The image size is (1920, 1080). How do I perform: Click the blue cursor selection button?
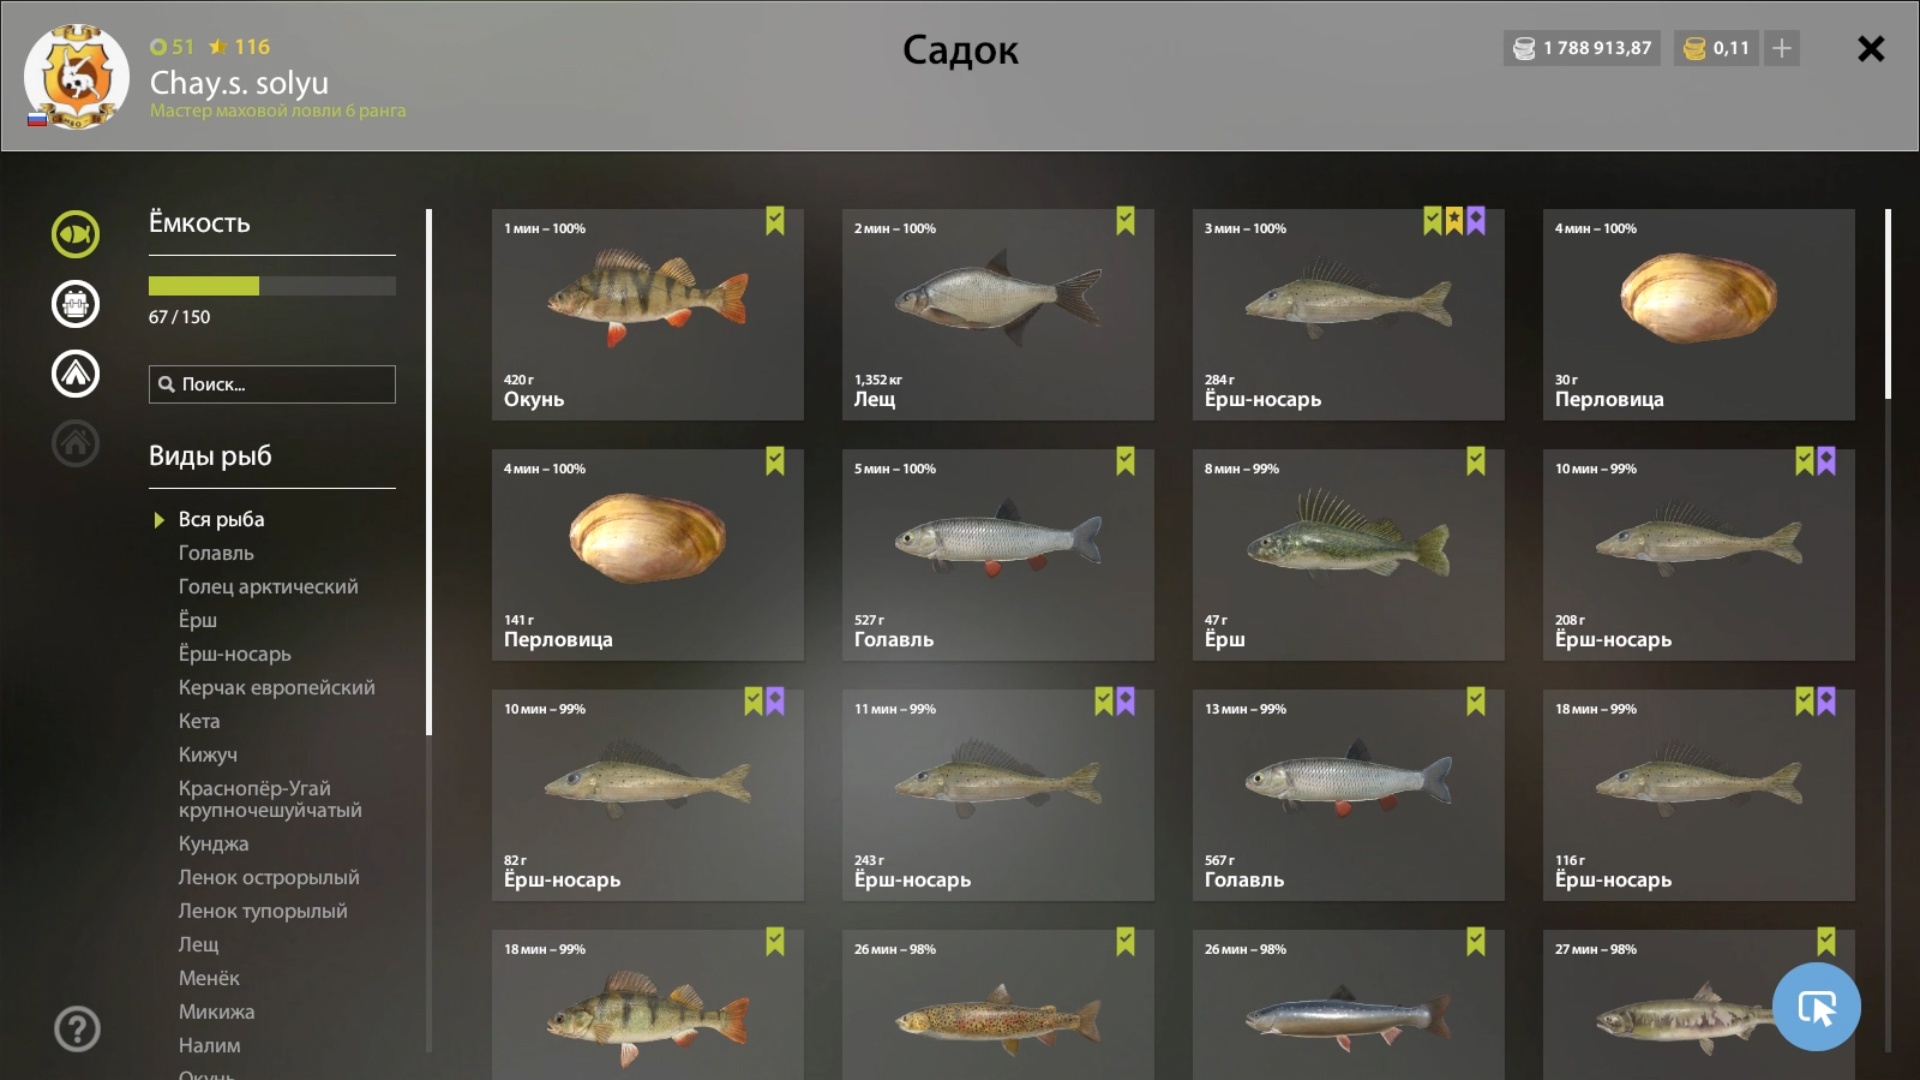coord(1816,1007)
